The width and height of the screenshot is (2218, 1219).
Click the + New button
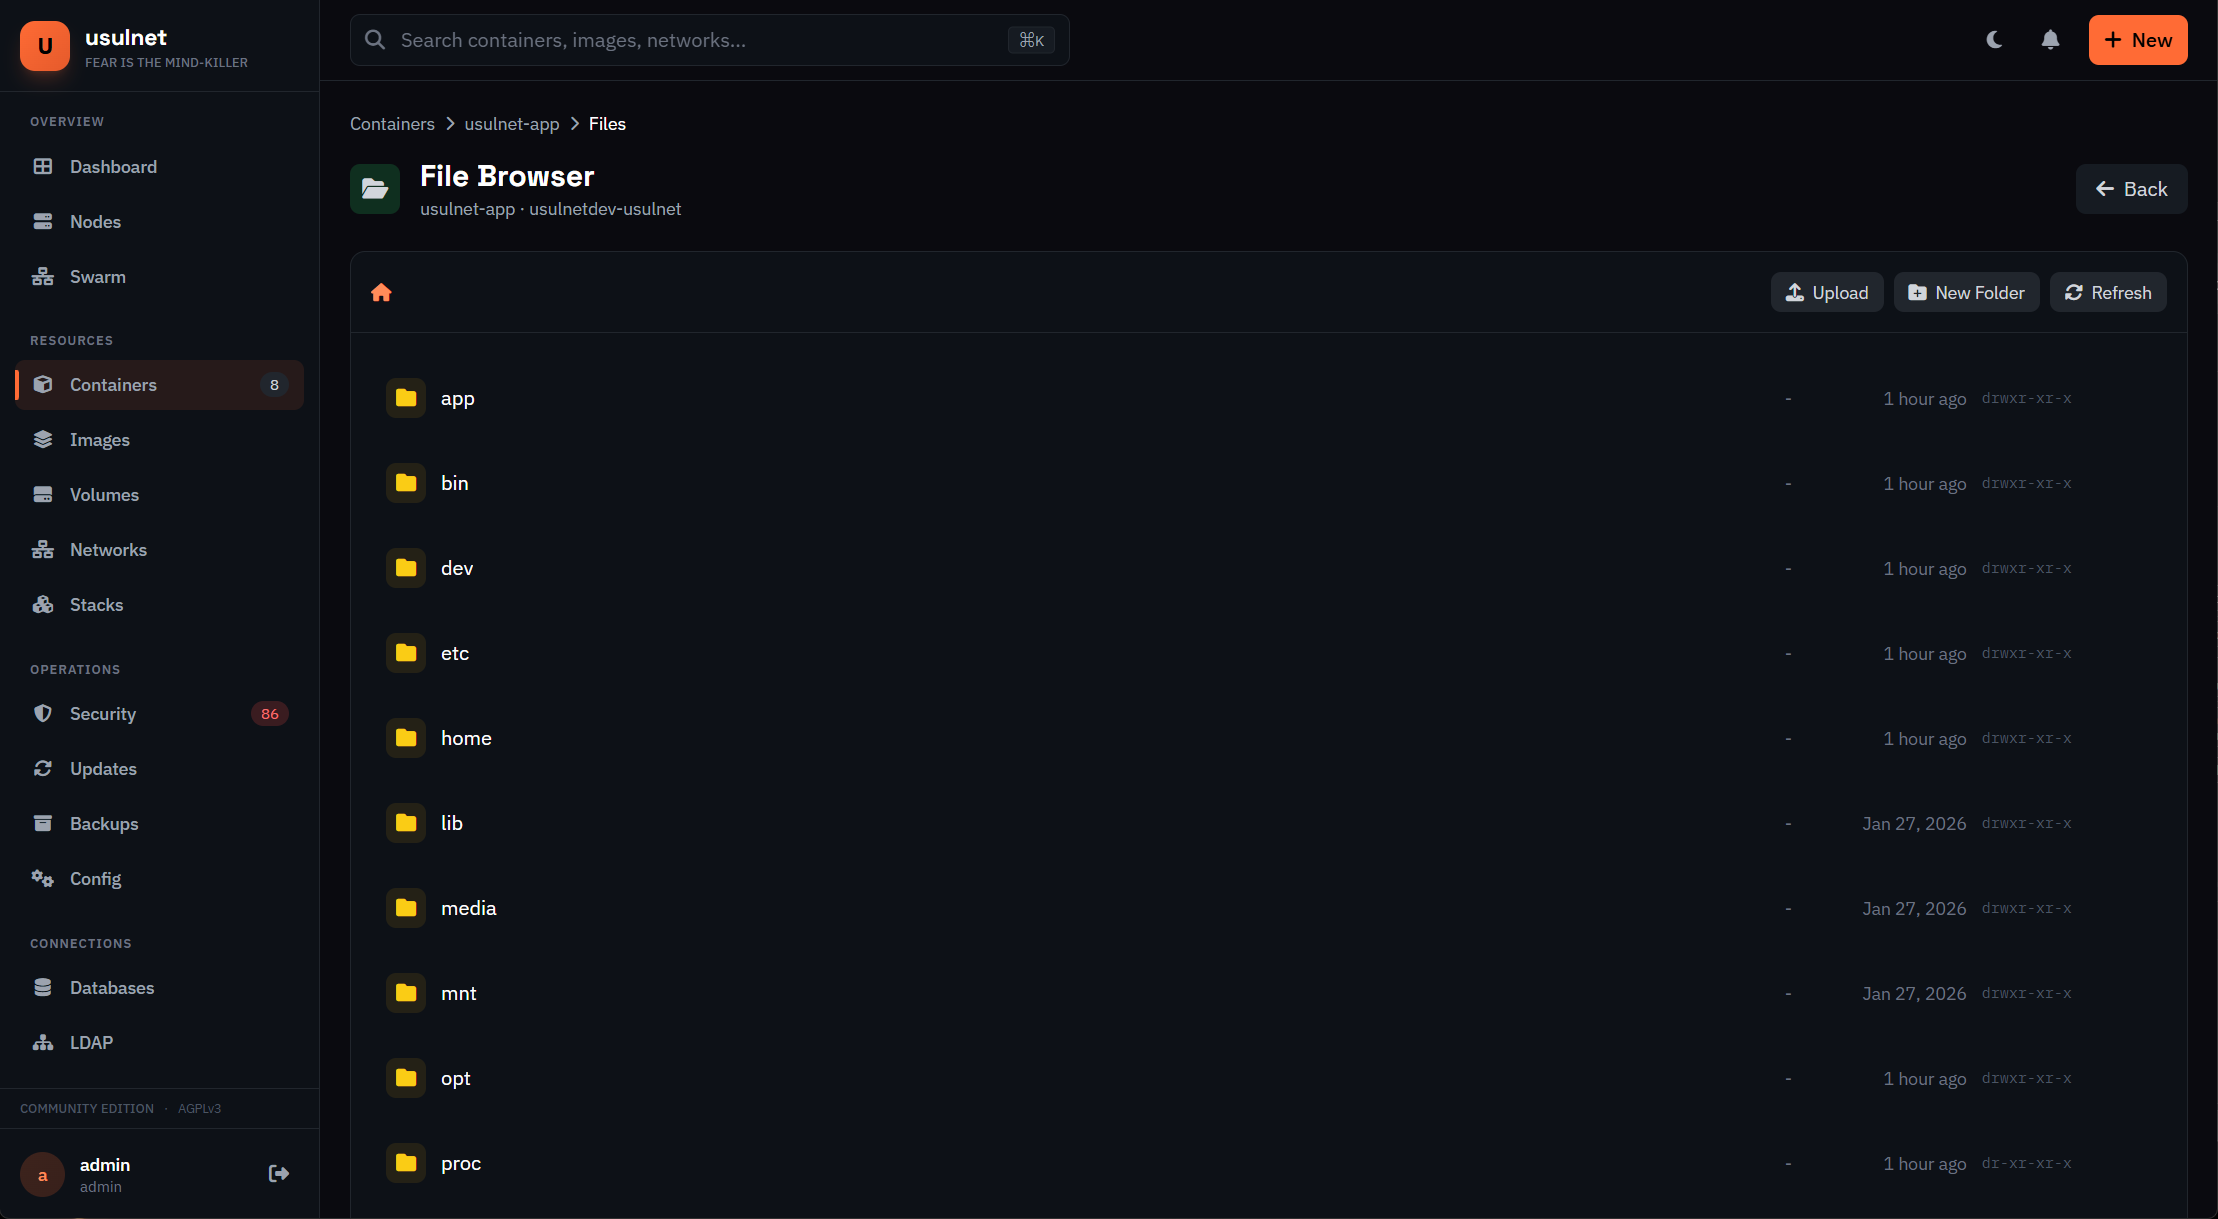2137,40
